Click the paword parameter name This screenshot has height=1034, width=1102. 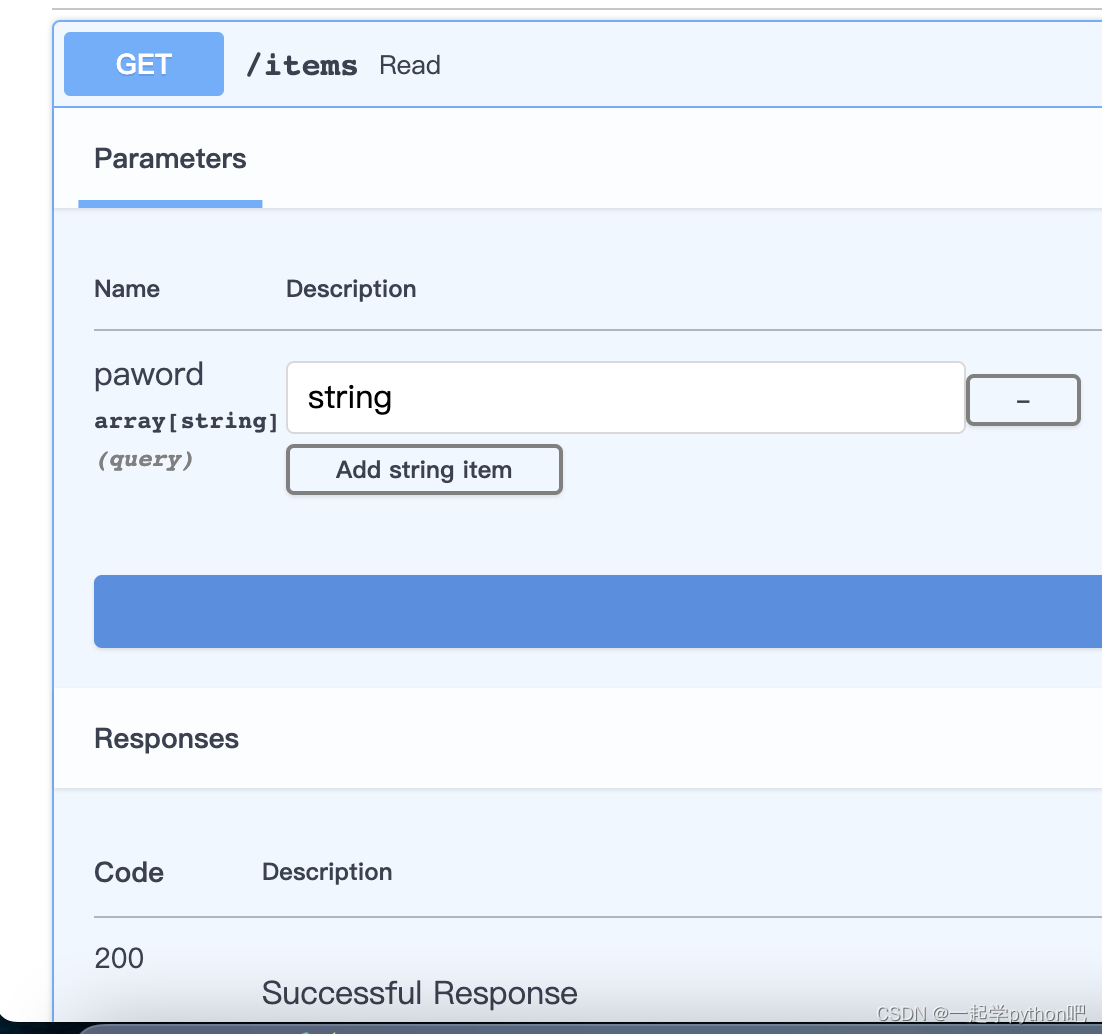tap(149, 375)
